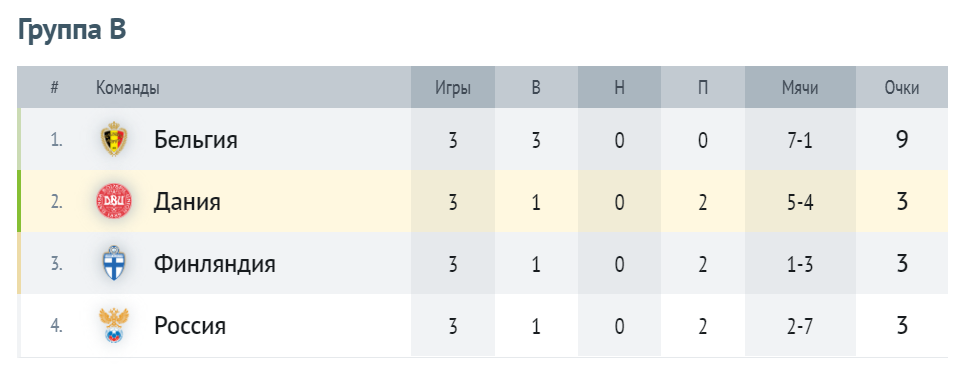Viewport: 968px width, 376px height.
Task: Click the Команды column header
Action: tap(128, 88)
